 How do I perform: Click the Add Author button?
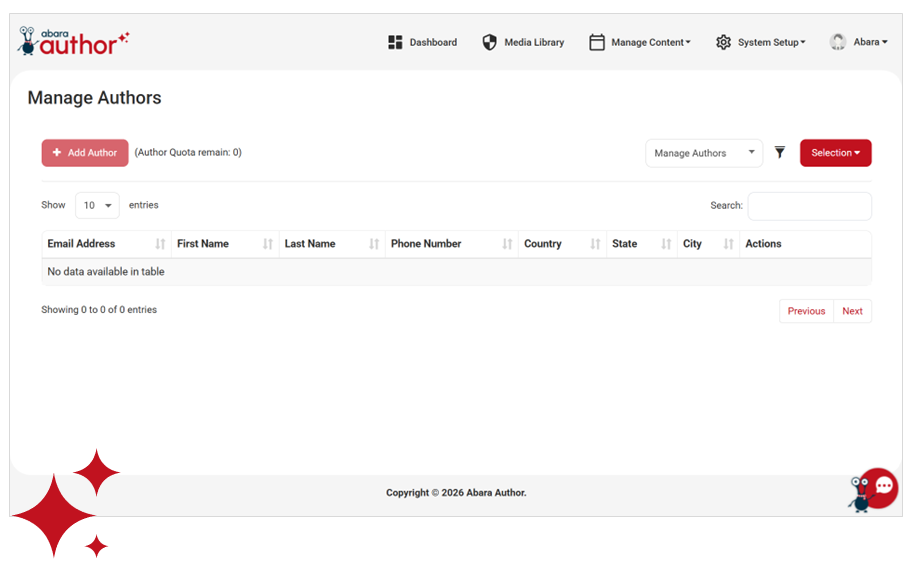pyautogui.click(x=85, y=153)
